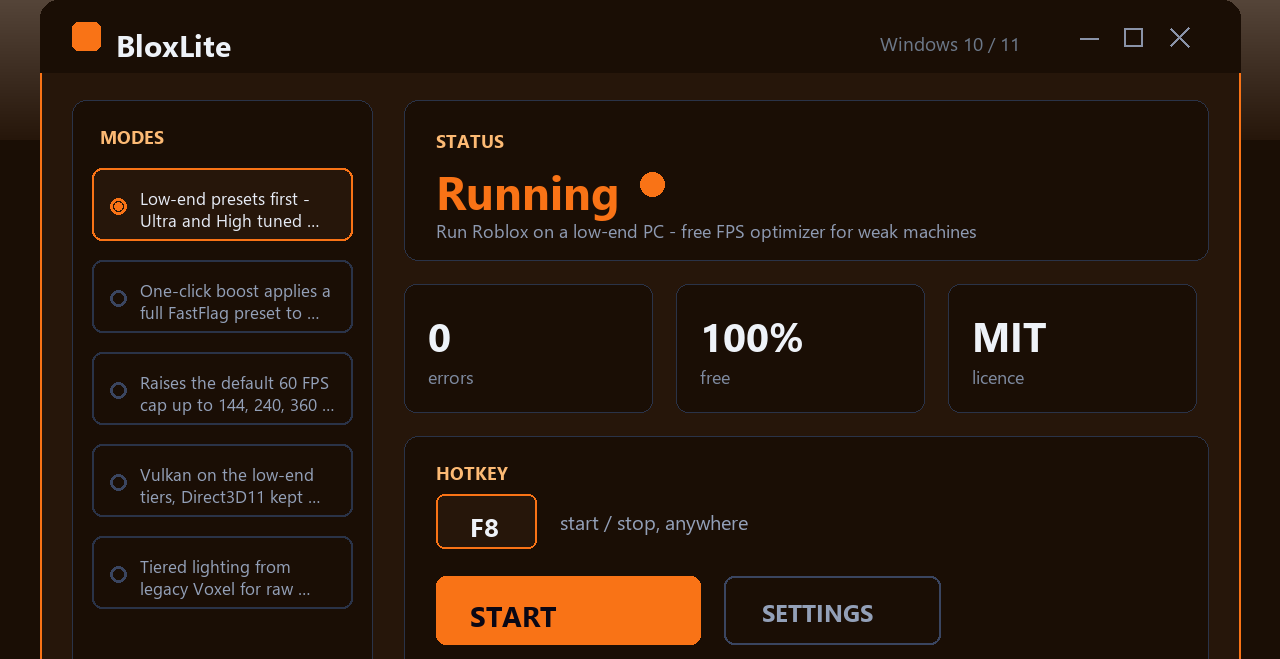
Task: Open SETTINGS
Action: (832, 610)
